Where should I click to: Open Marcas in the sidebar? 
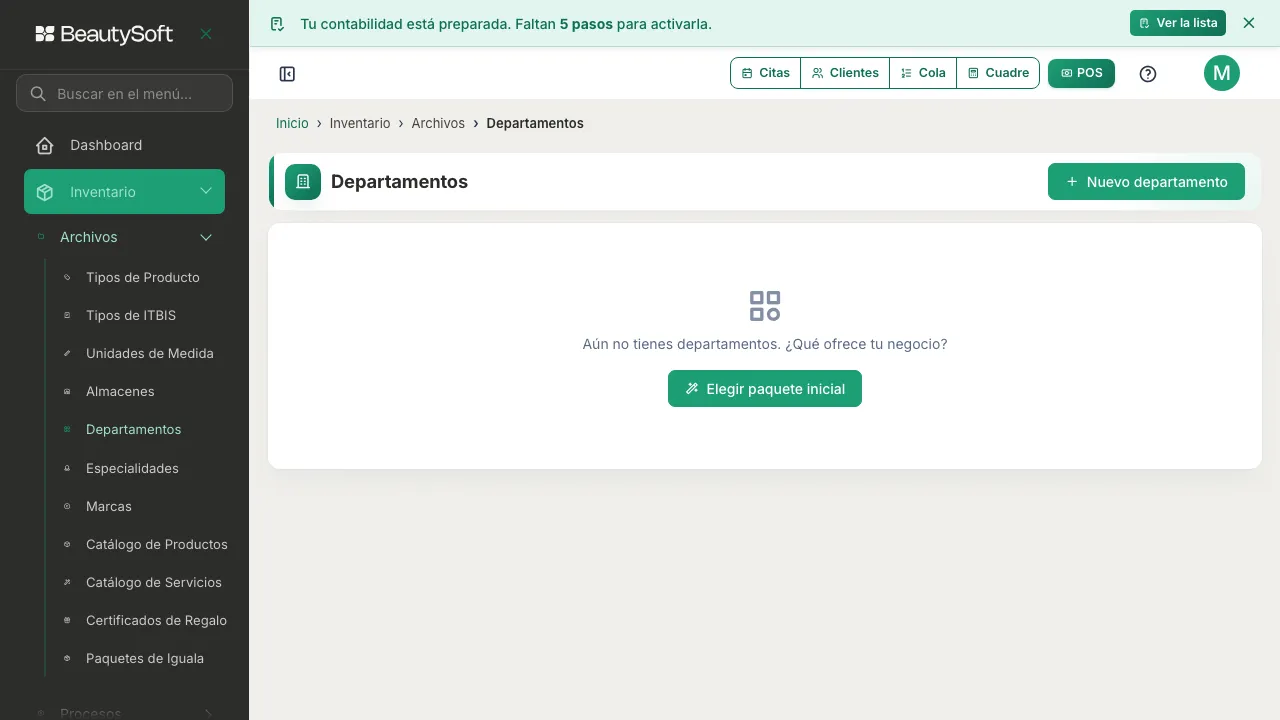(109, 507)
